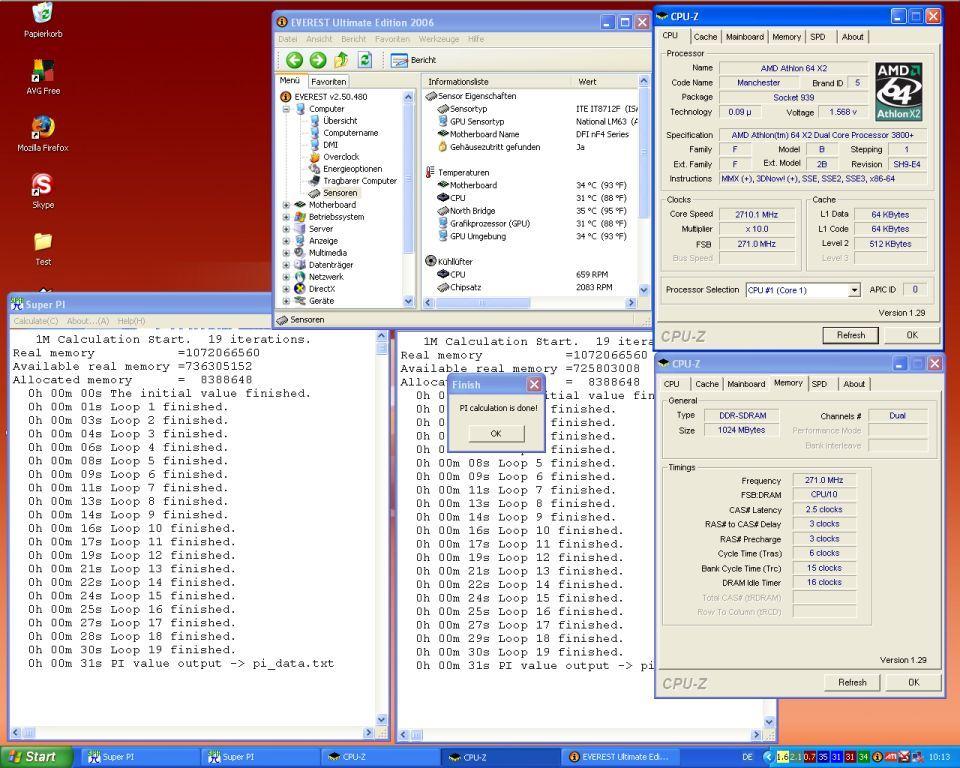Click OK in the Finish dialog

tap(496, 434)
